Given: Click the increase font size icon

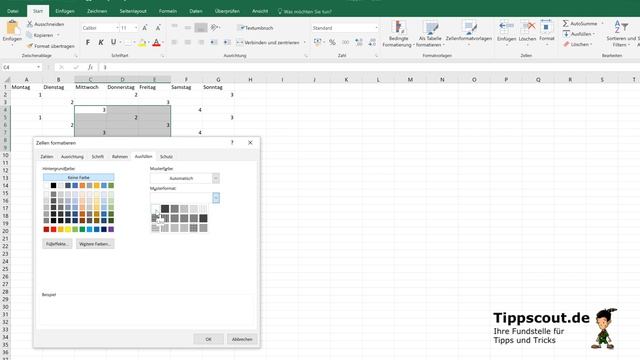Looking at the screenshot, I should 145,28.
